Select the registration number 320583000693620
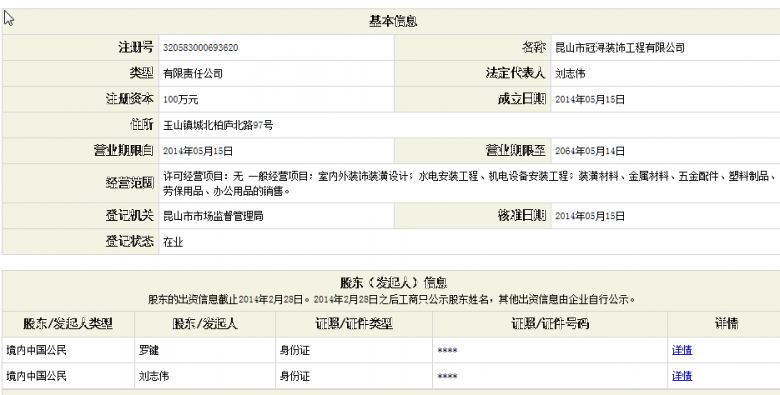780x395 pixels. coord(200,48)
